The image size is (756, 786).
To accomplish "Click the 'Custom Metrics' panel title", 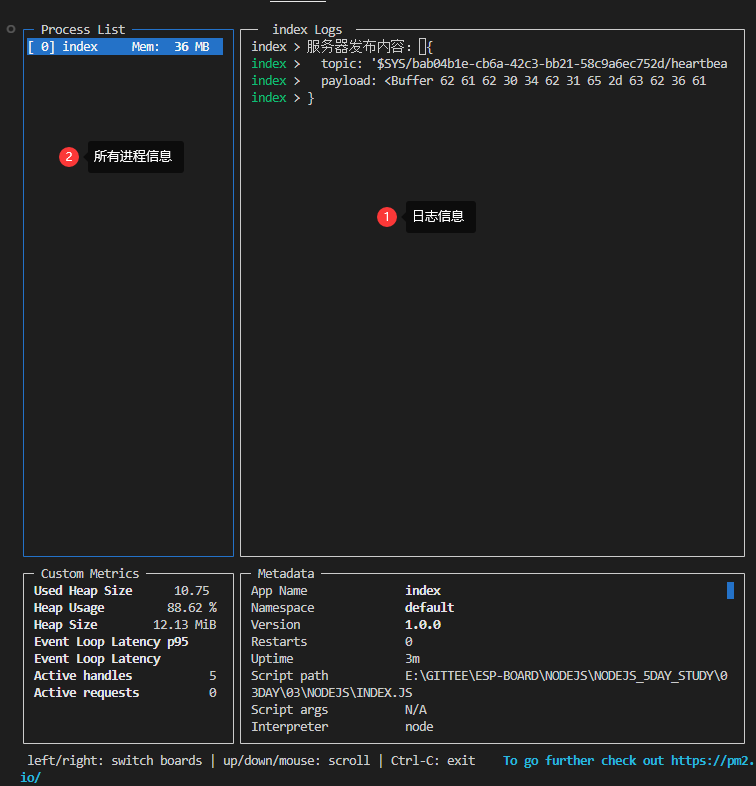I will coord(90,573).
